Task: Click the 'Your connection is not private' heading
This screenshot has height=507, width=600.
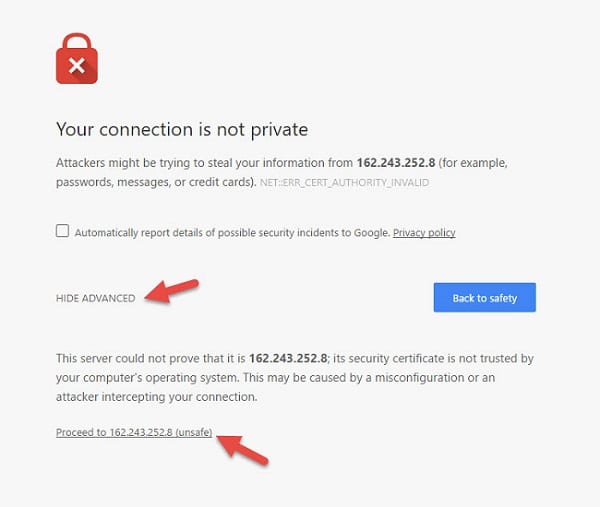Action: pyautogui.click(x=182, y=129)
